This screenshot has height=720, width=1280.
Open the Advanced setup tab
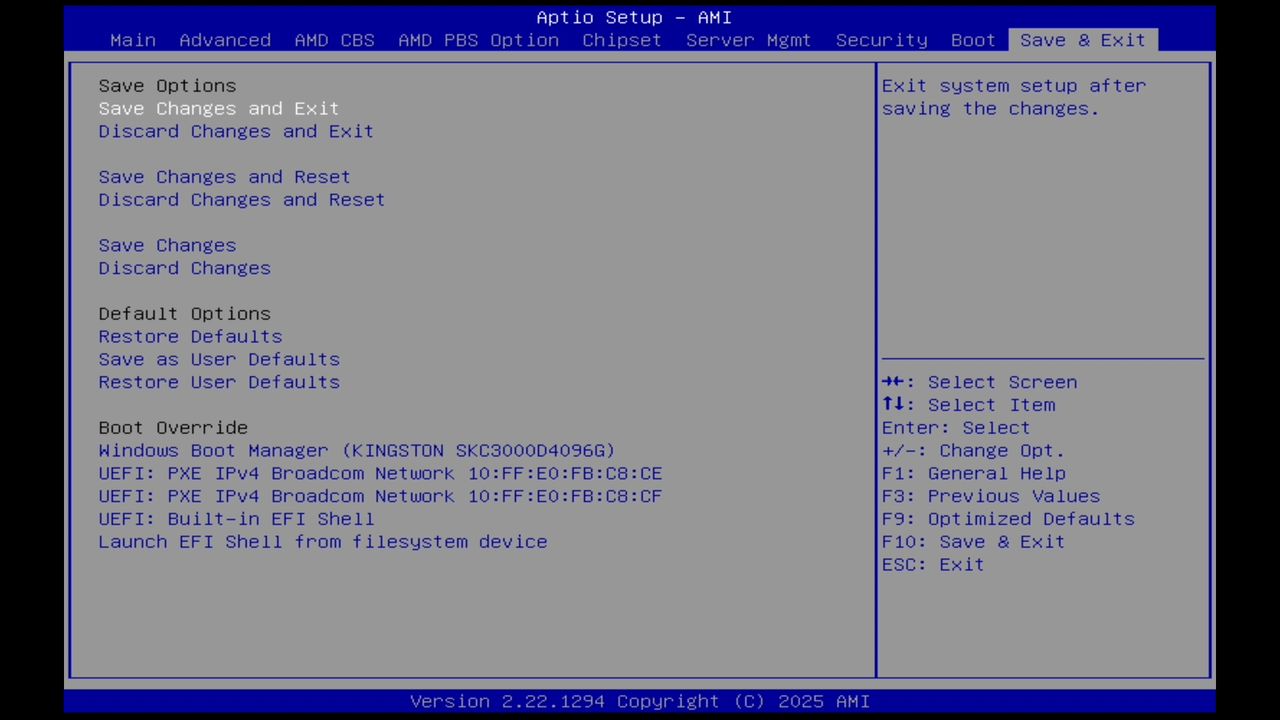coord(225,40)
